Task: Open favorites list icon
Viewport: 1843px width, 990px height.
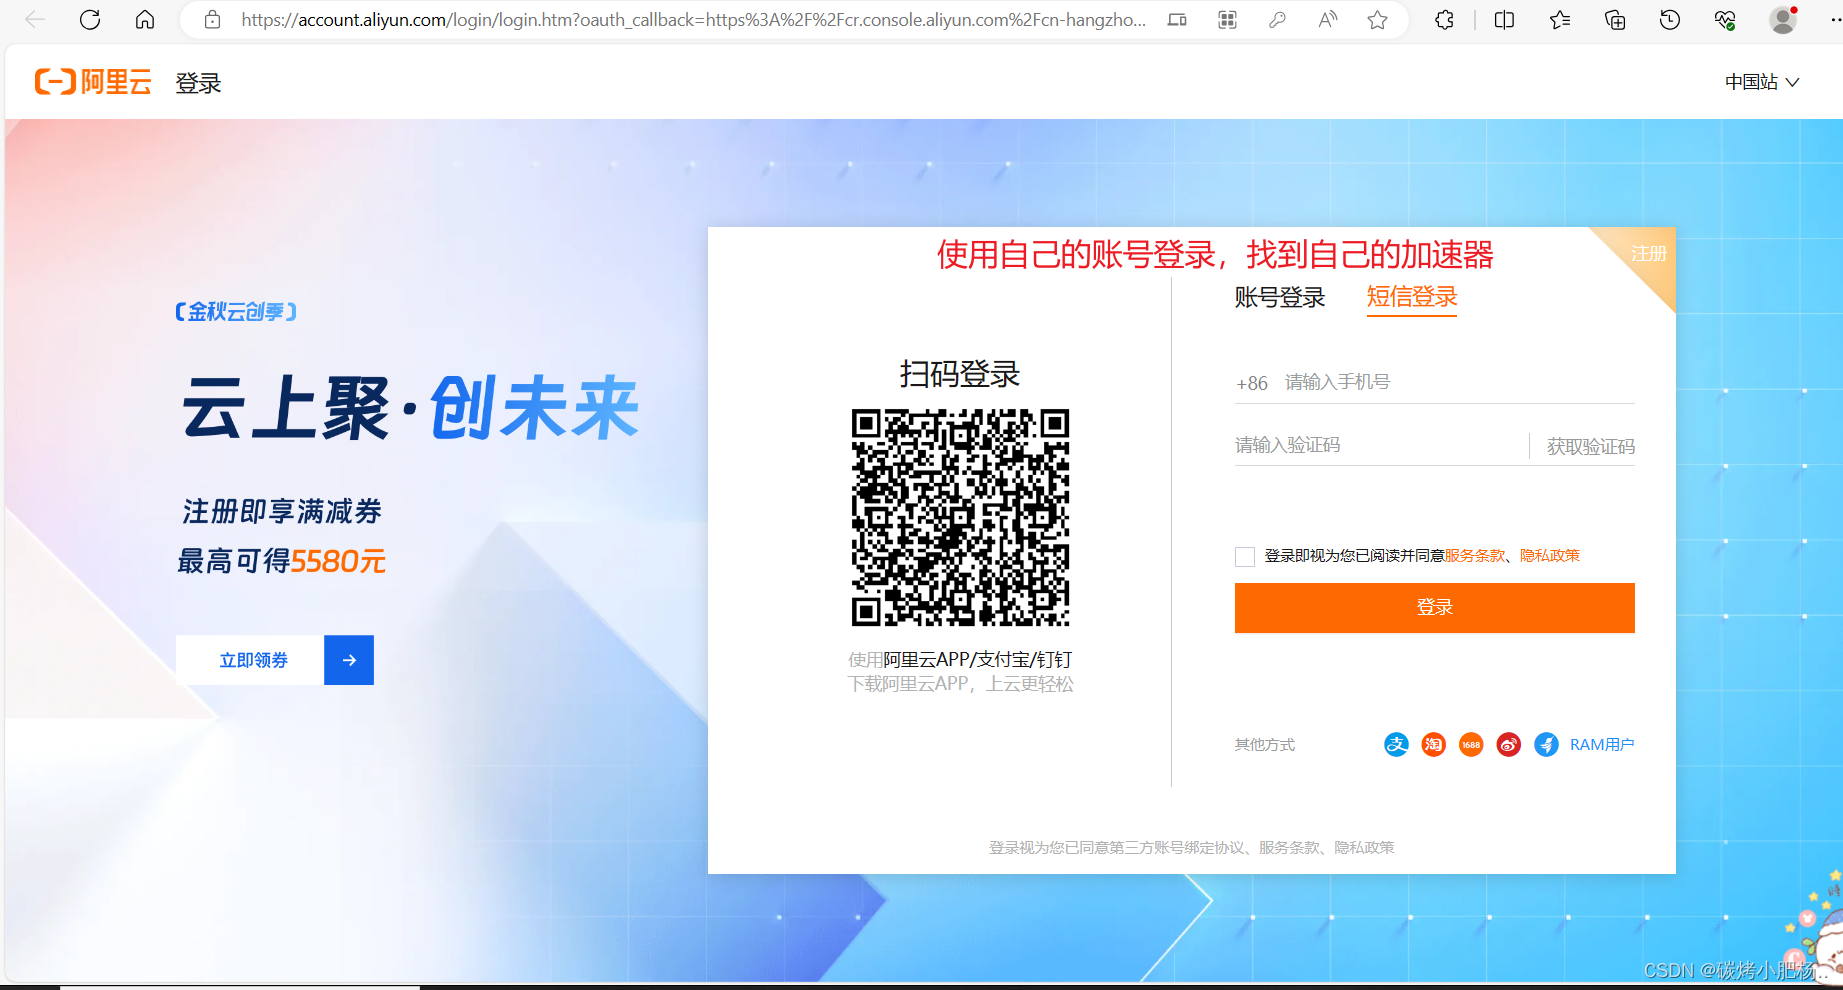Action: tap(1560, 20)
